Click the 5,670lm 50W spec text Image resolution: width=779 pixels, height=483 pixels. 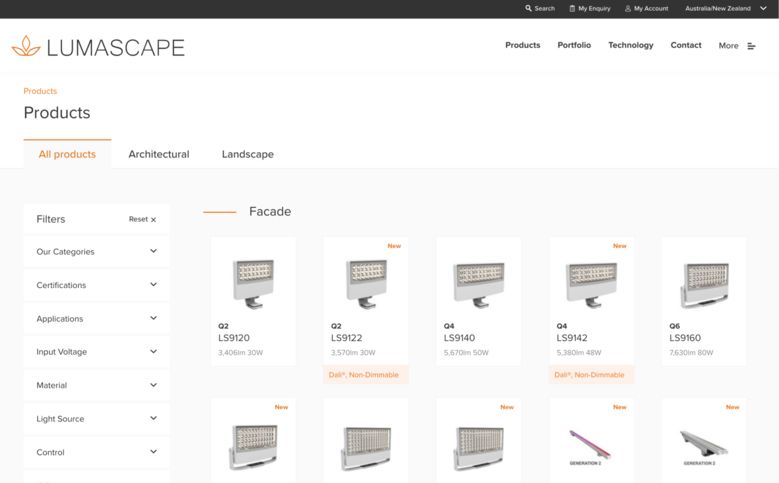tap(466, 353)
